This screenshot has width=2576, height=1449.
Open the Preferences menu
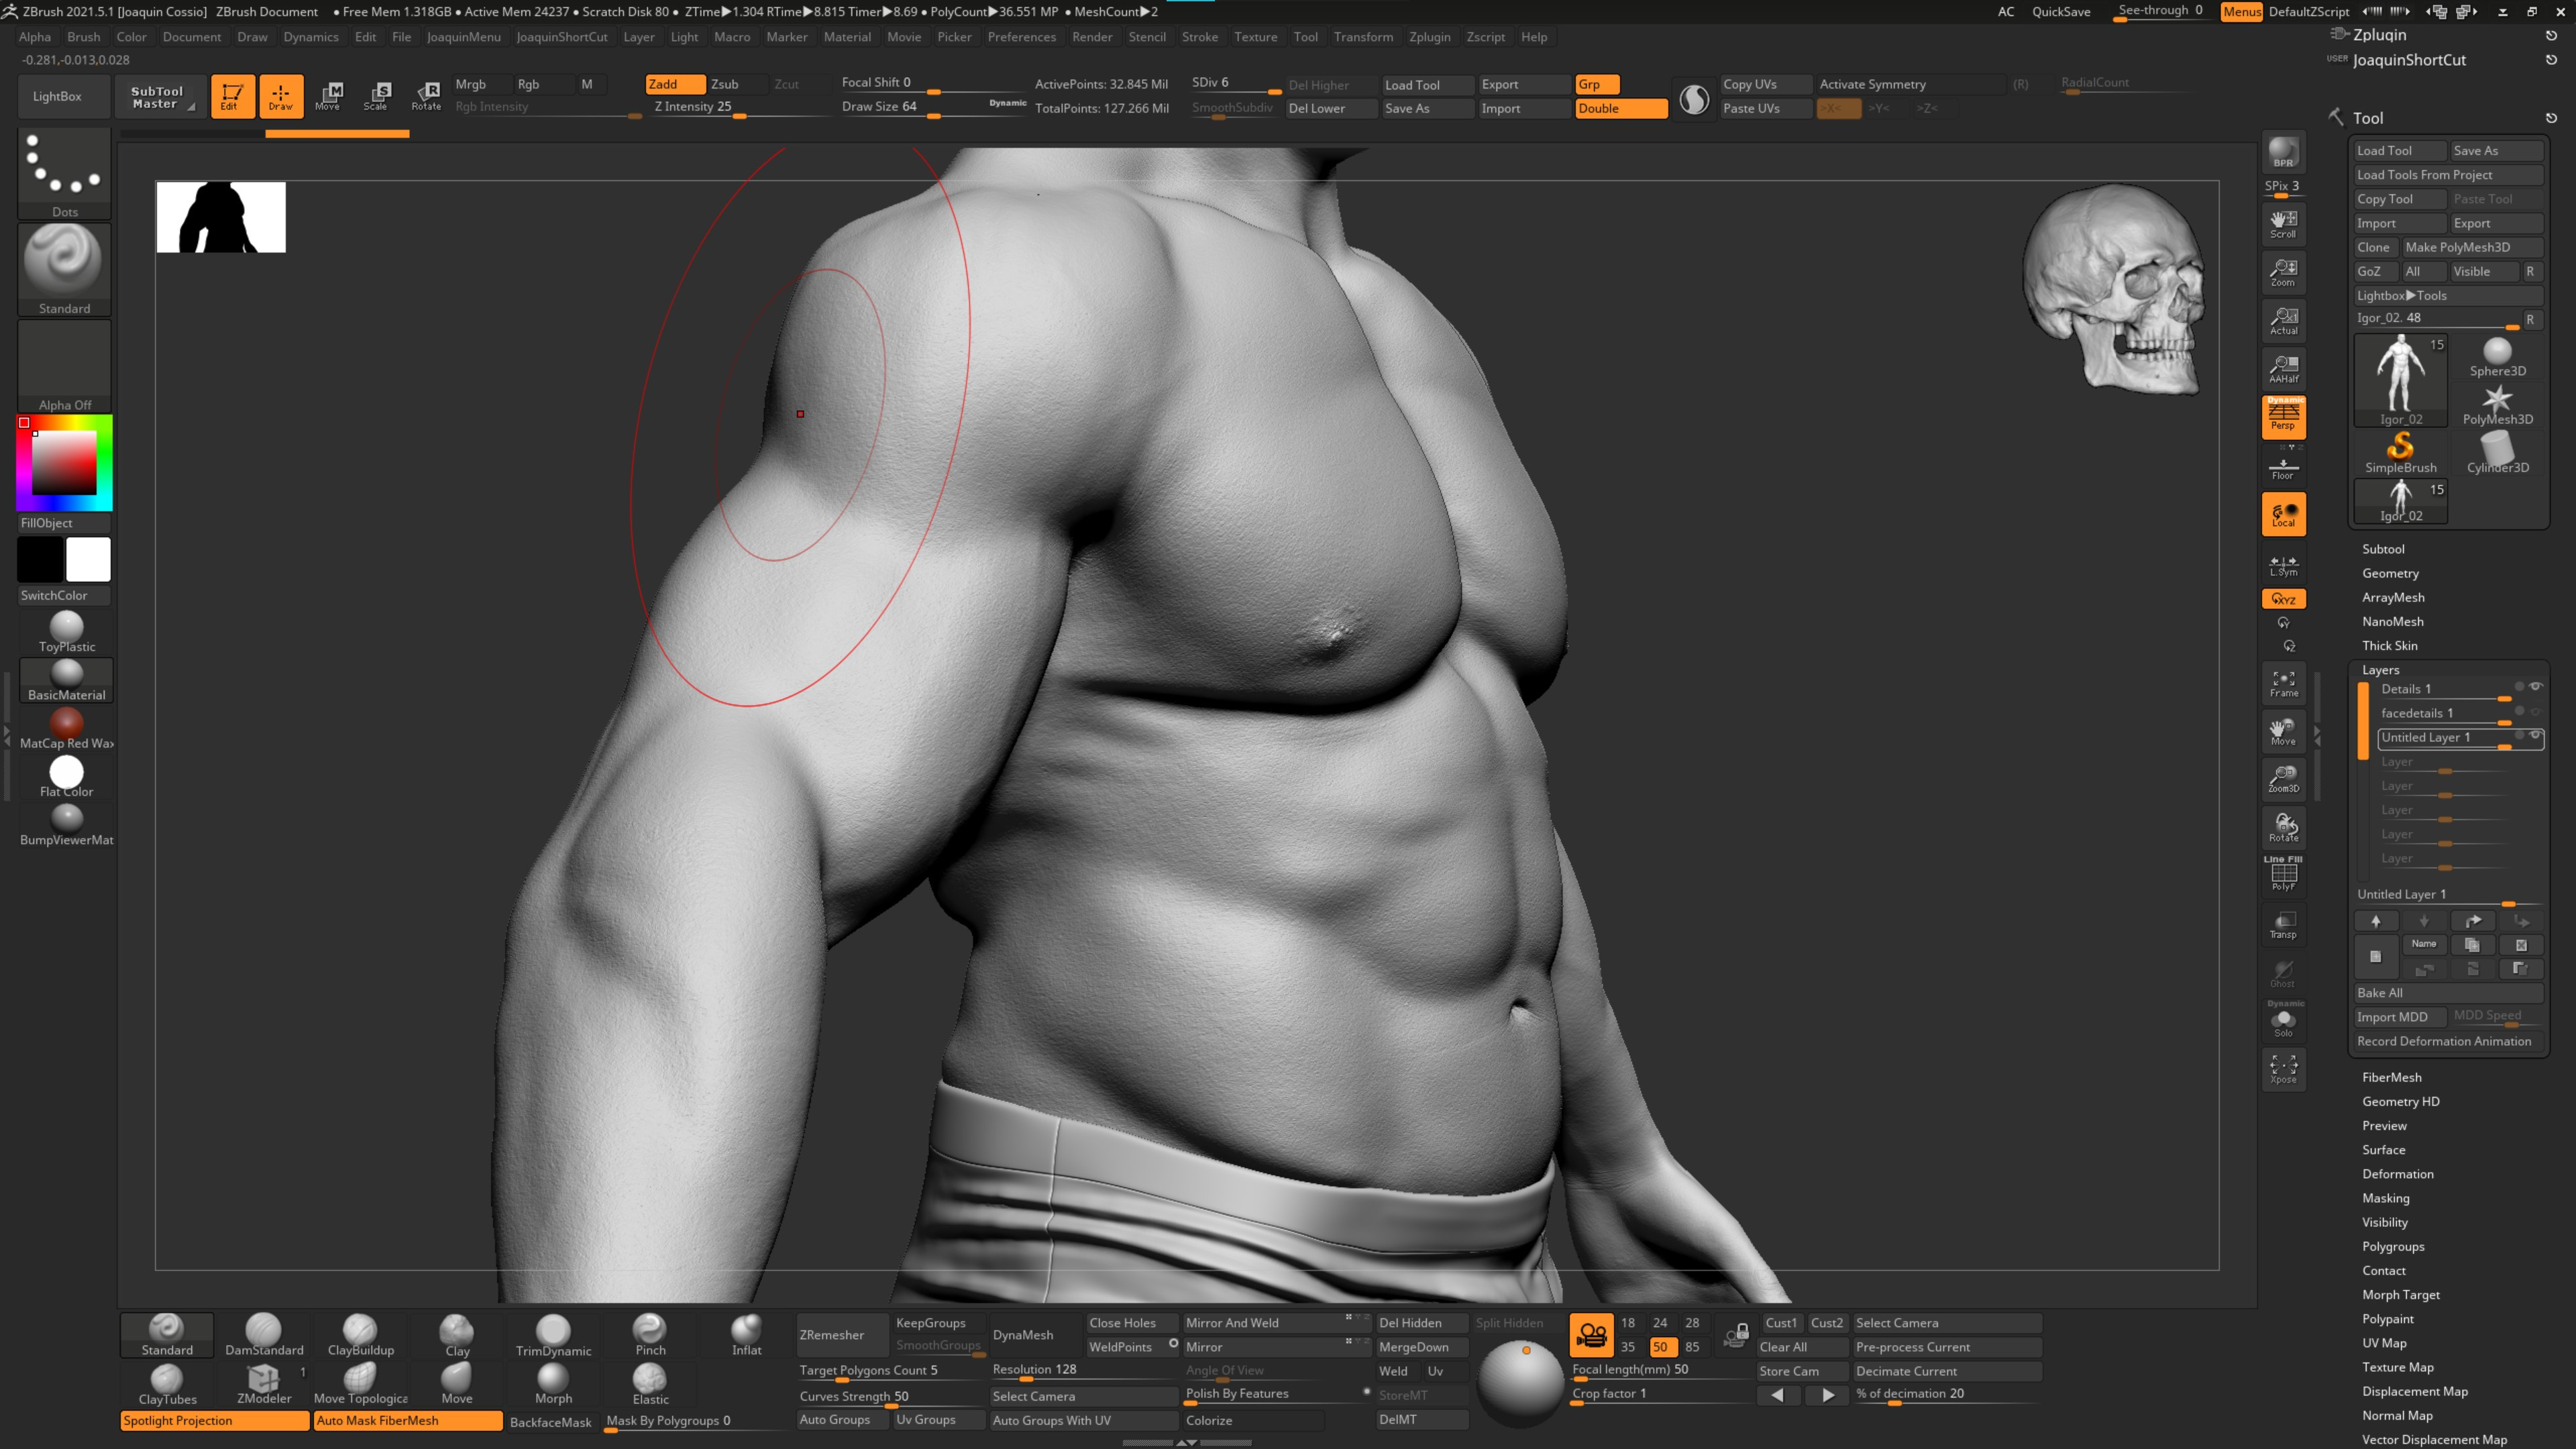coord(1021,37)
